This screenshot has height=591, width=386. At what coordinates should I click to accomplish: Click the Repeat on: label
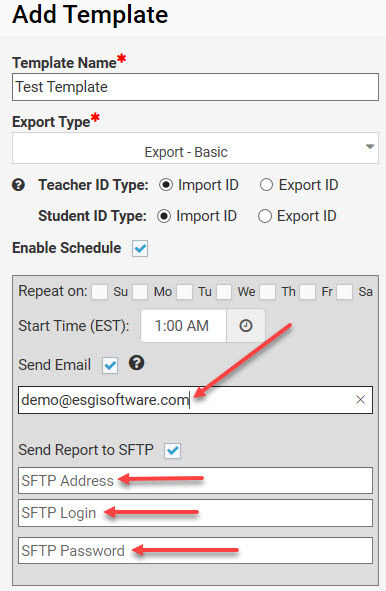coord(53,291)
